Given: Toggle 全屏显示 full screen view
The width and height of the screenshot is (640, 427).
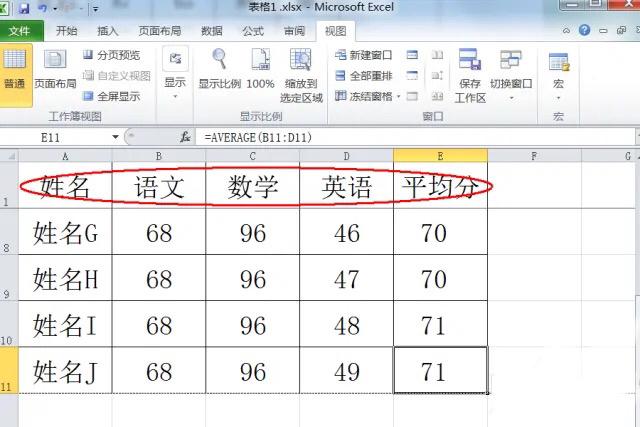Looking at the screenshot, I should [x=112, y=96].
